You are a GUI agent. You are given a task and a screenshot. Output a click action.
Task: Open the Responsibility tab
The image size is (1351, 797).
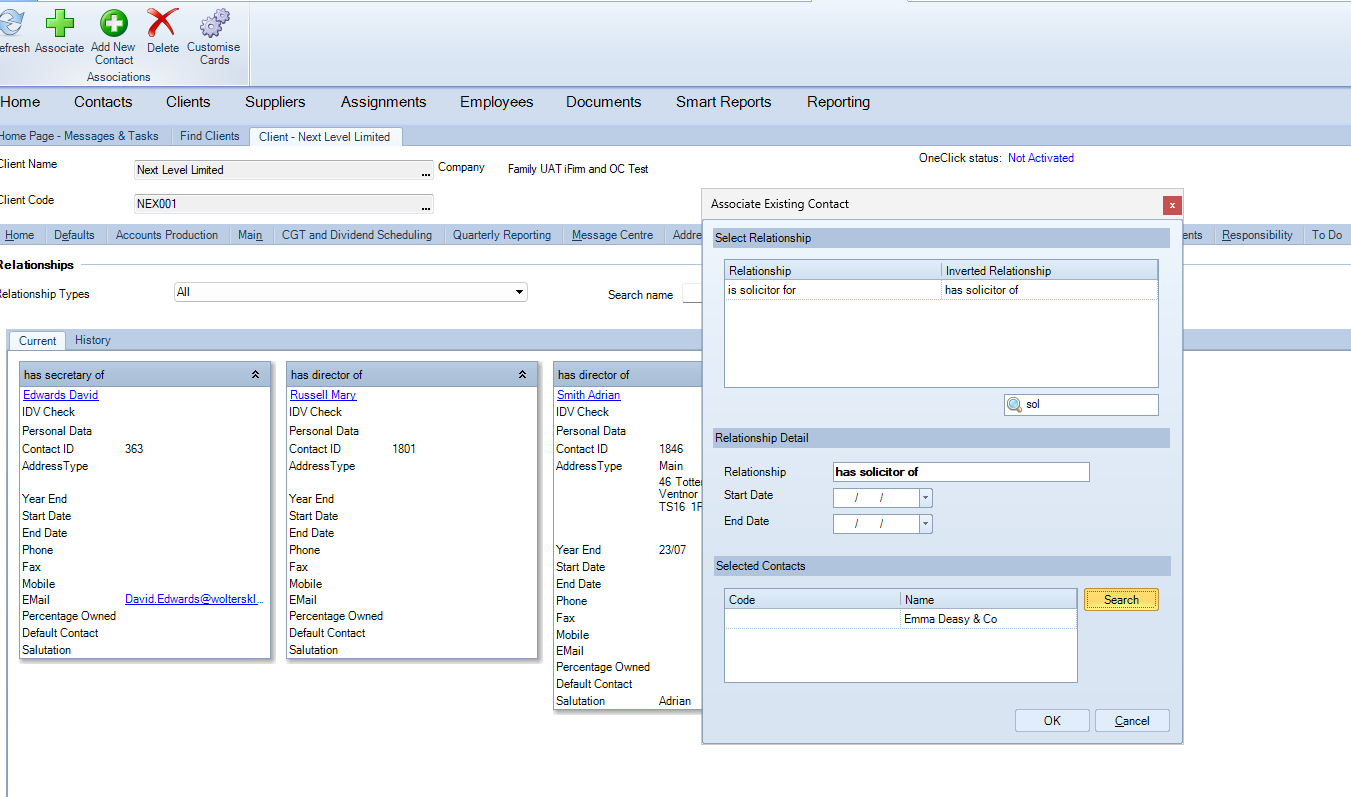pos(1257,235)
